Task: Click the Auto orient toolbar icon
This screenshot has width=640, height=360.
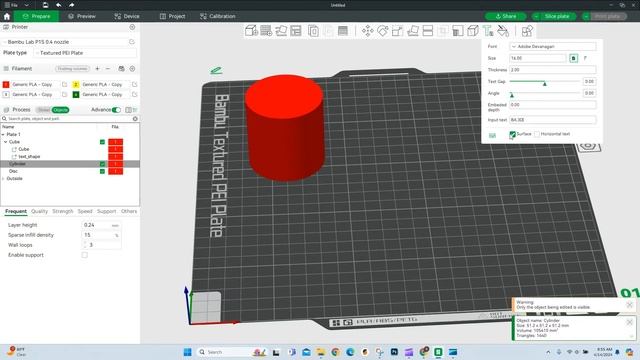Action: tap(281, 31)
